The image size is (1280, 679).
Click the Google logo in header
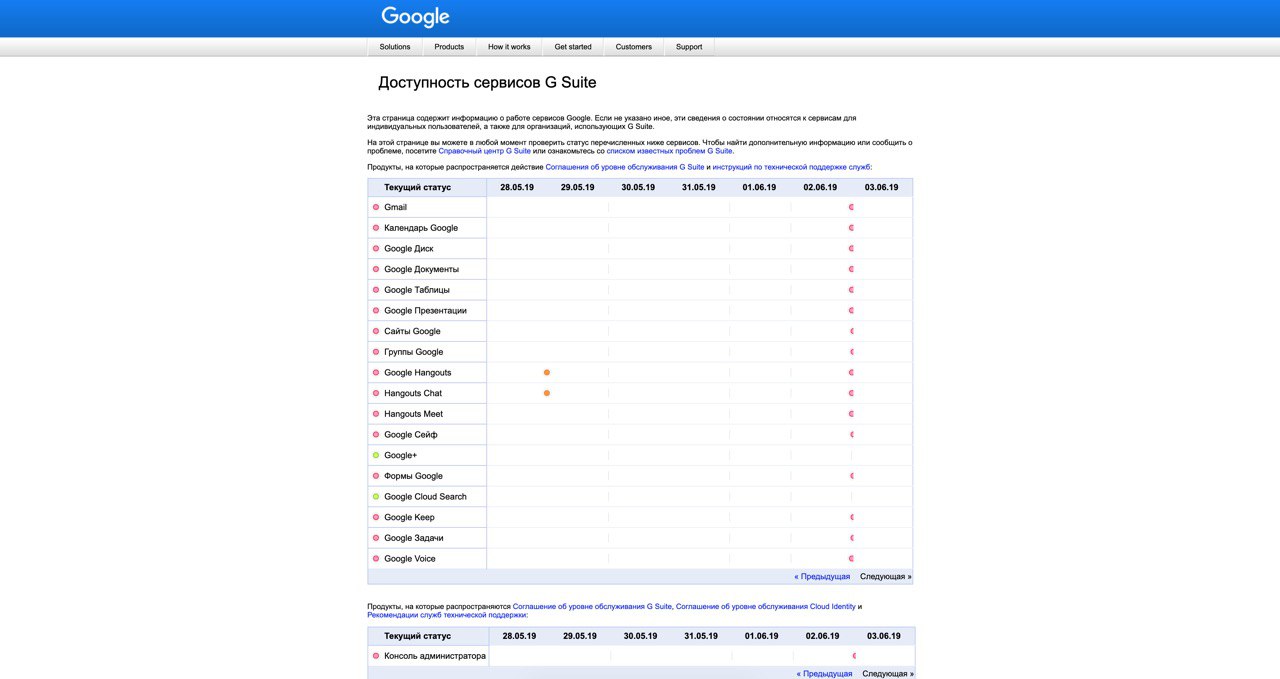pos(415,17)
